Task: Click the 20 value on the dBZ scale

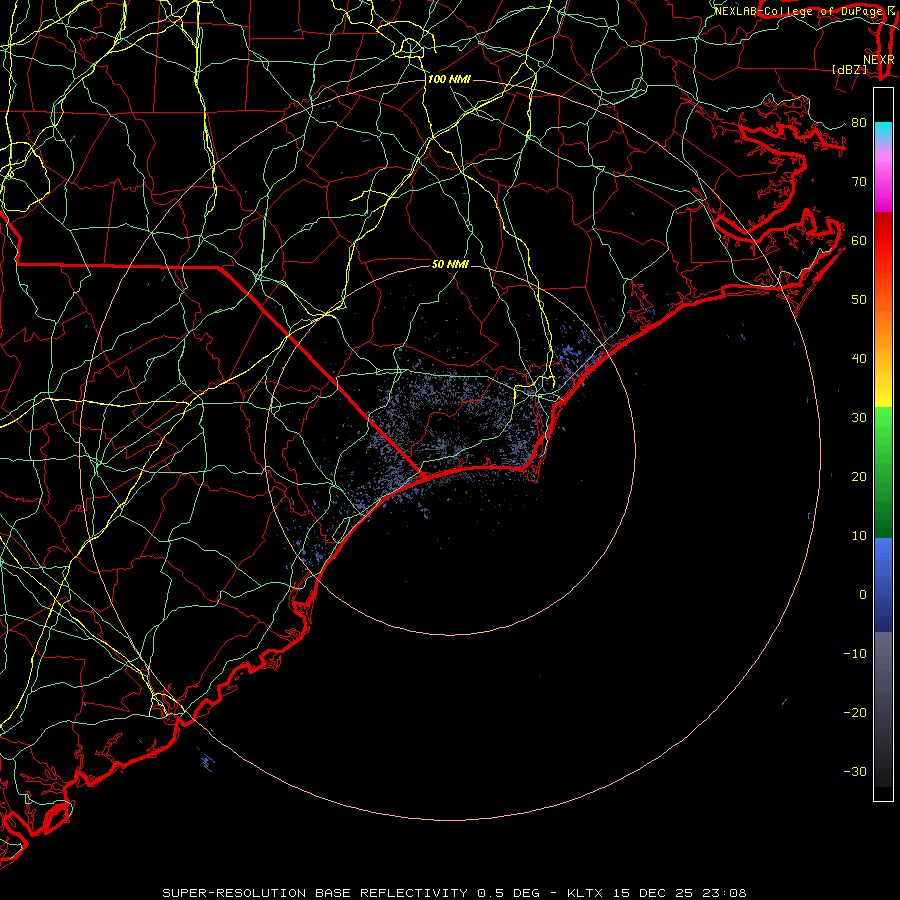Action: [859, 477]
